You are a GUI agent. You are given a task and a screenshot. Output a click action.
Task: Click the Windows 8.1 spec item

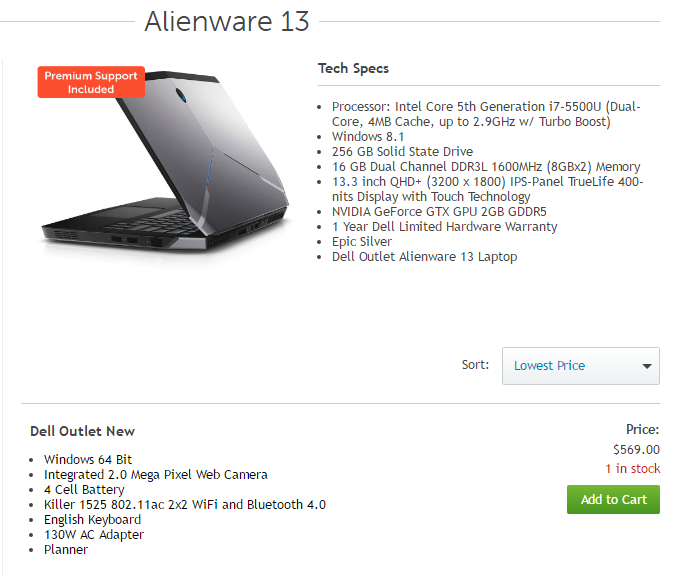368,136
